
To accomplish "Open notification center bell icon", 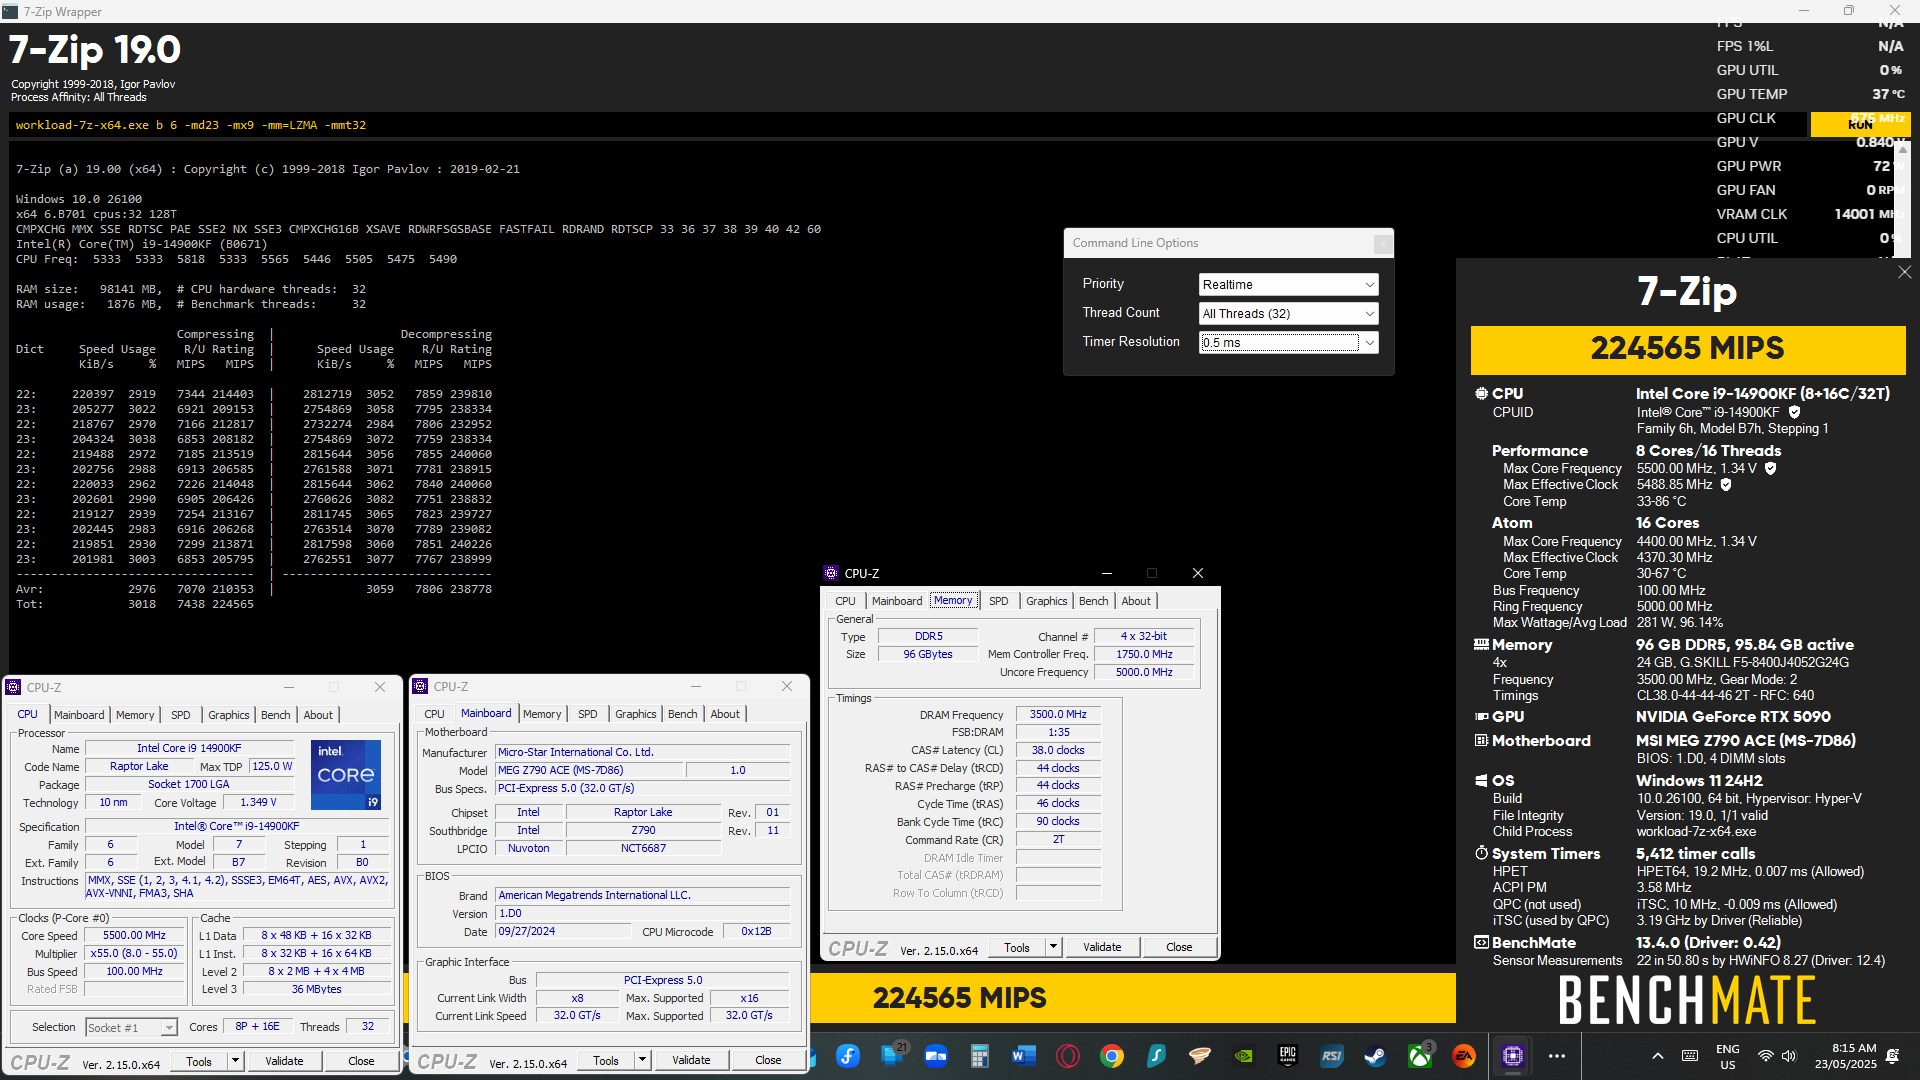I will tap(1892, 1056).
